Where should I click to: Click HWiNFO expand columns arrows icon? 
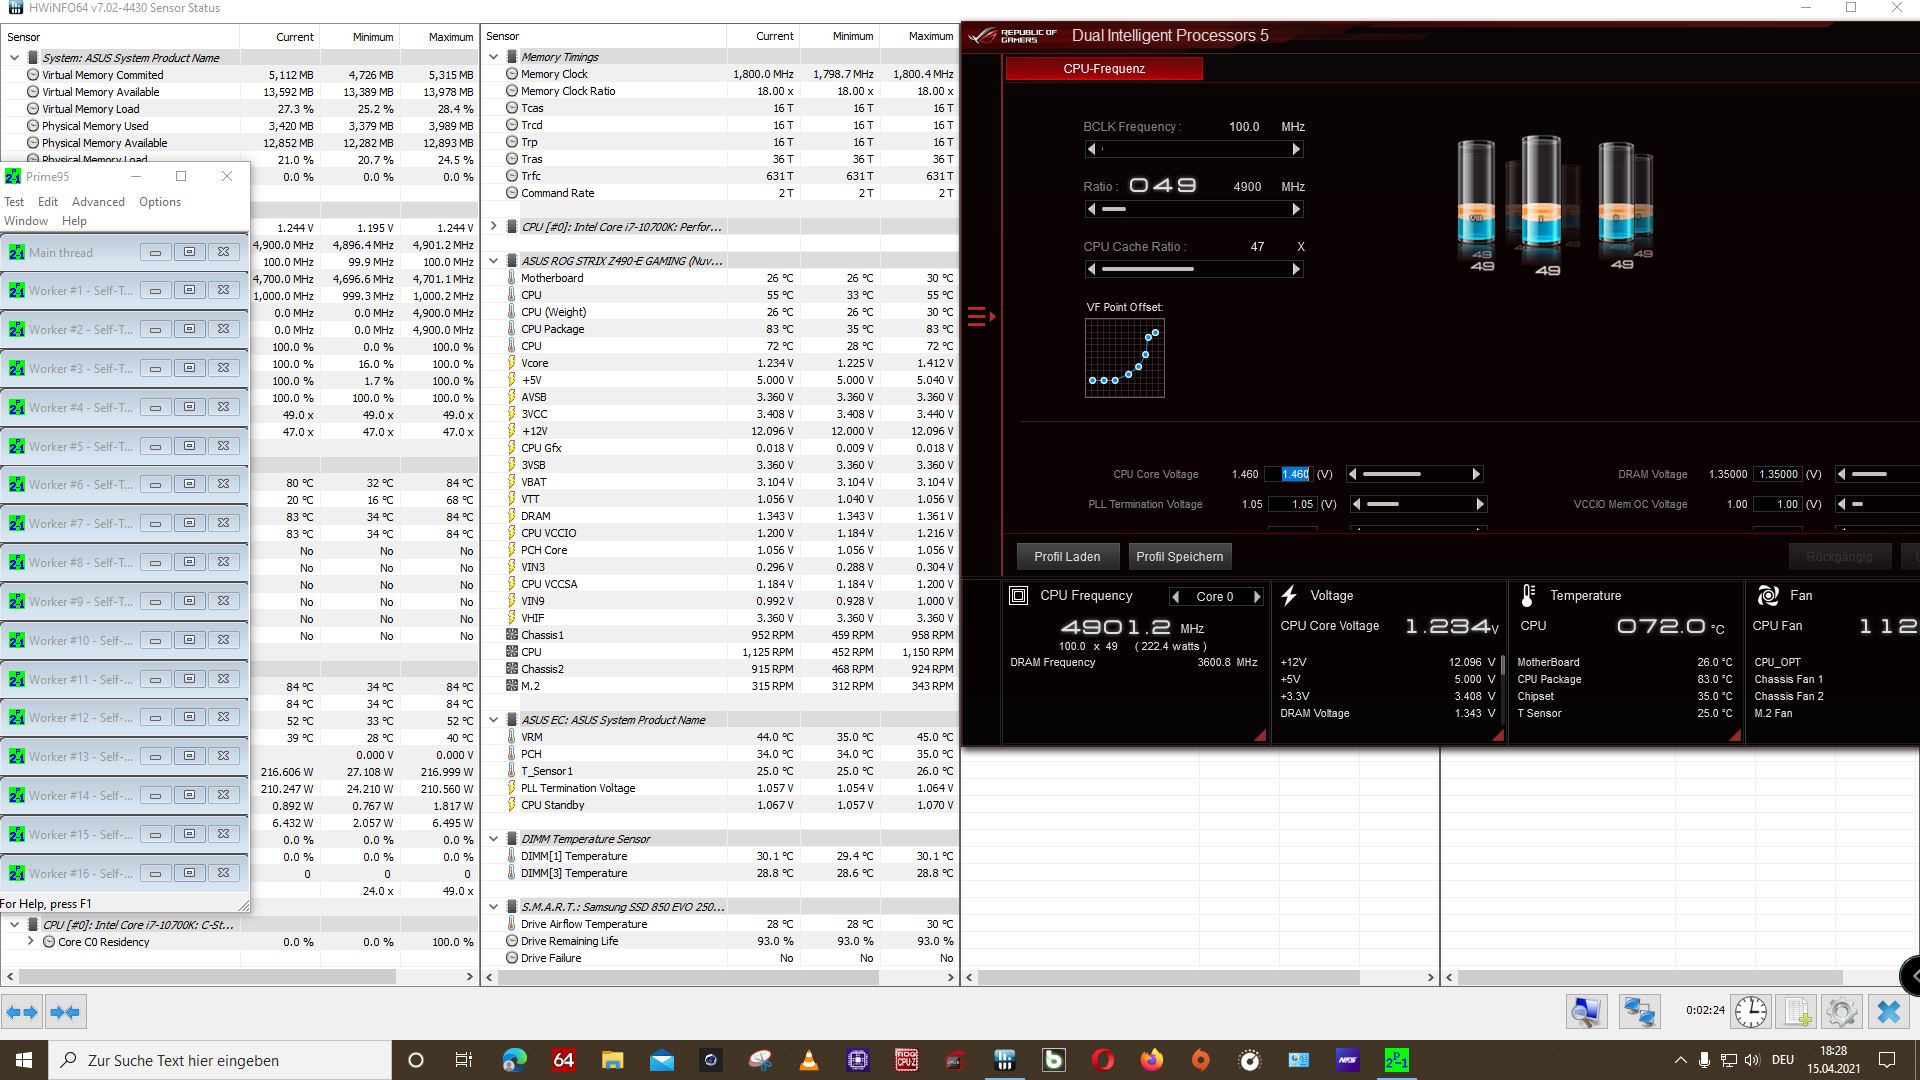coord(22,1012)
